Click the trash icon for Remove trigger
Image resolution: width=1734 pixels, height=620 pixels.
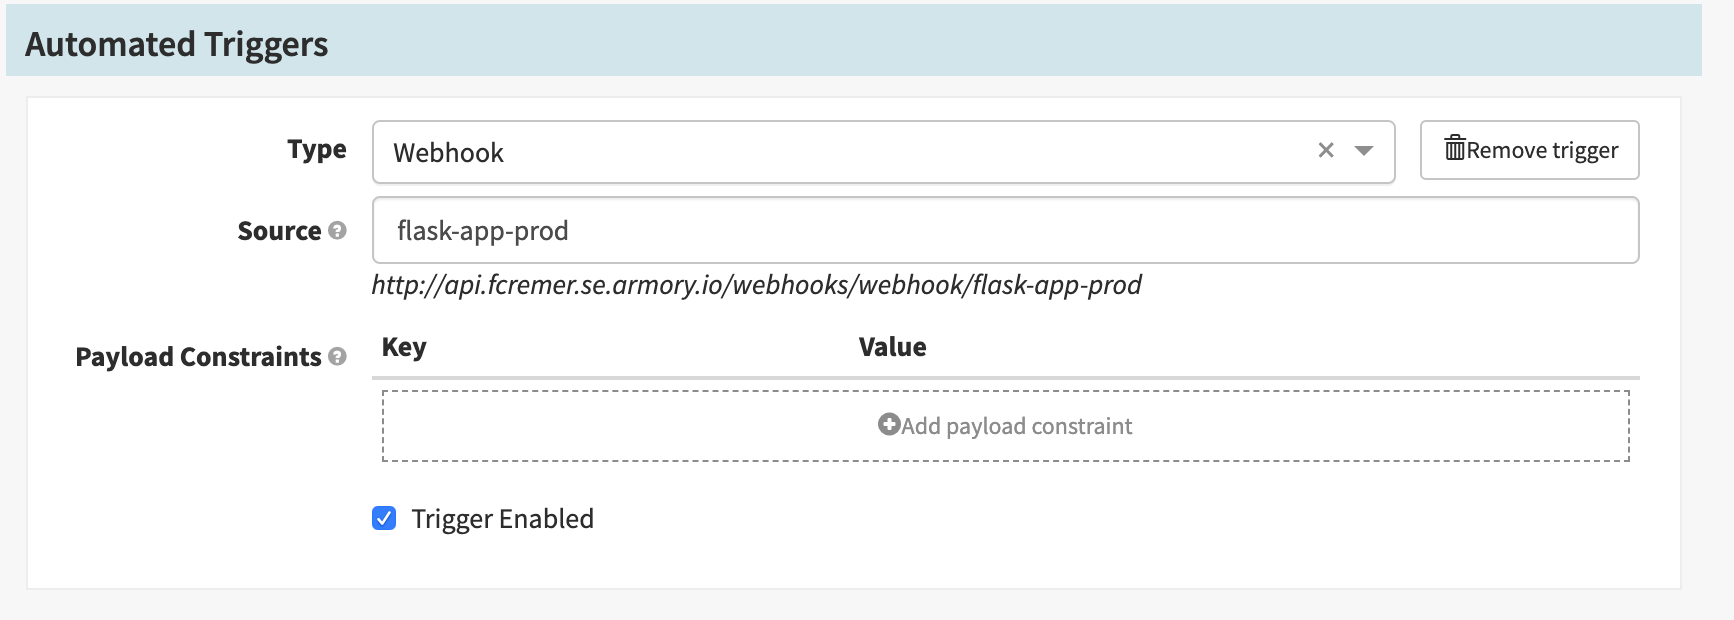(x=1454, y=149)
